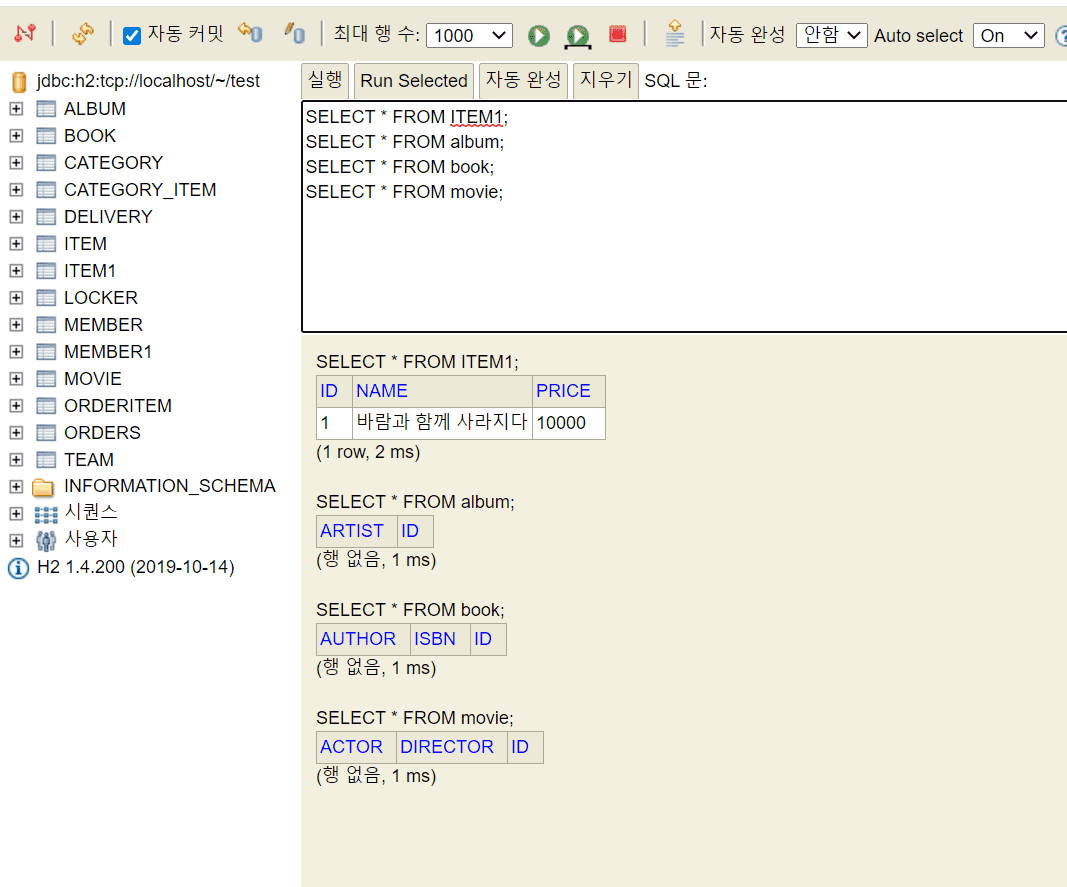The height and width of the screenshot is (887, 1067).
Task: Select the ITEM table name in tree
Action: tap(85, 244)
